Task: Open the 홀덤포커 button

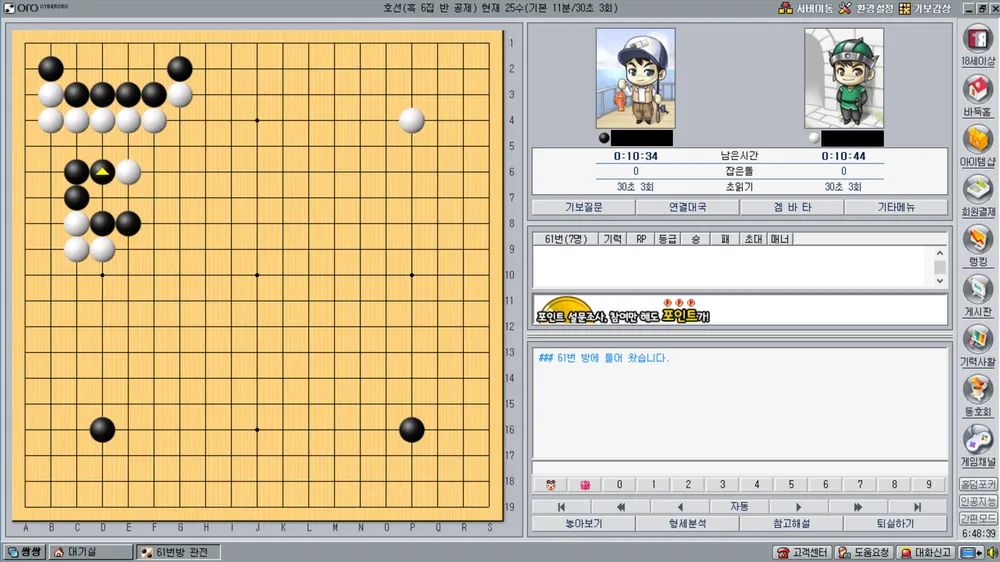Action: [978, 484]
